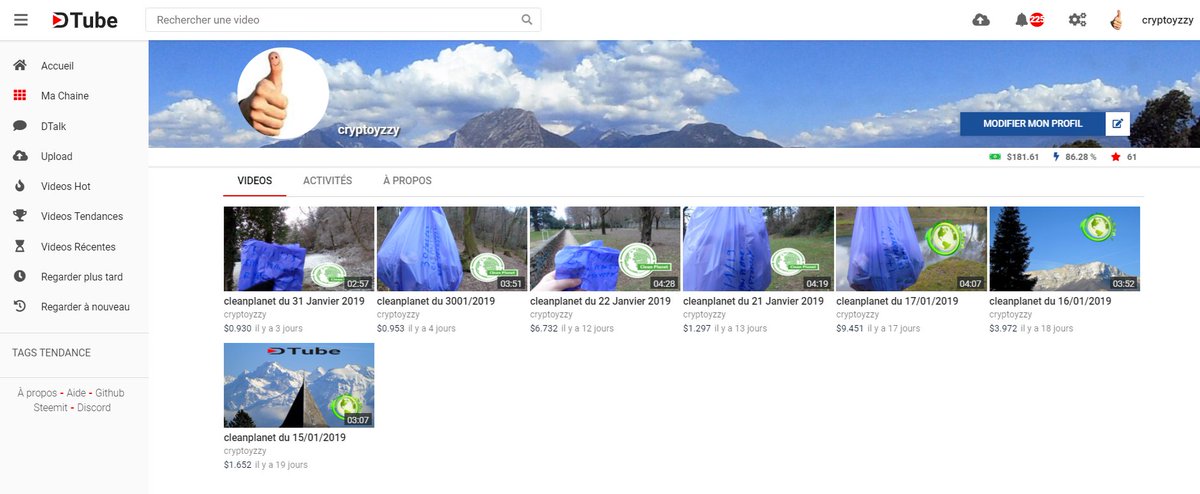
Task: Click title text cleanplanet du 17/01/2019
Action: pos(897,301)
